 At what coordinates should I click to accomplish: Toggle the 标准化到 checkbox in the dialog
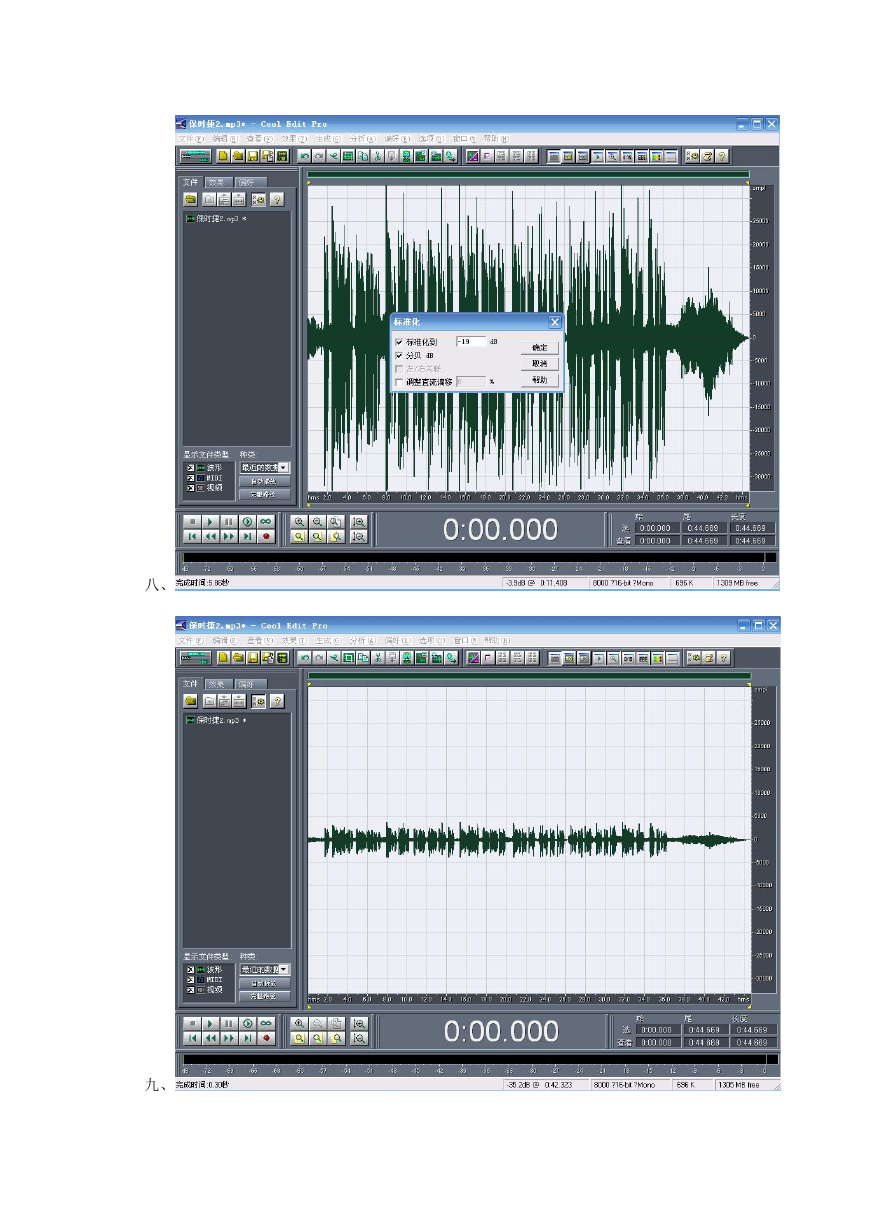coord(400,342)
